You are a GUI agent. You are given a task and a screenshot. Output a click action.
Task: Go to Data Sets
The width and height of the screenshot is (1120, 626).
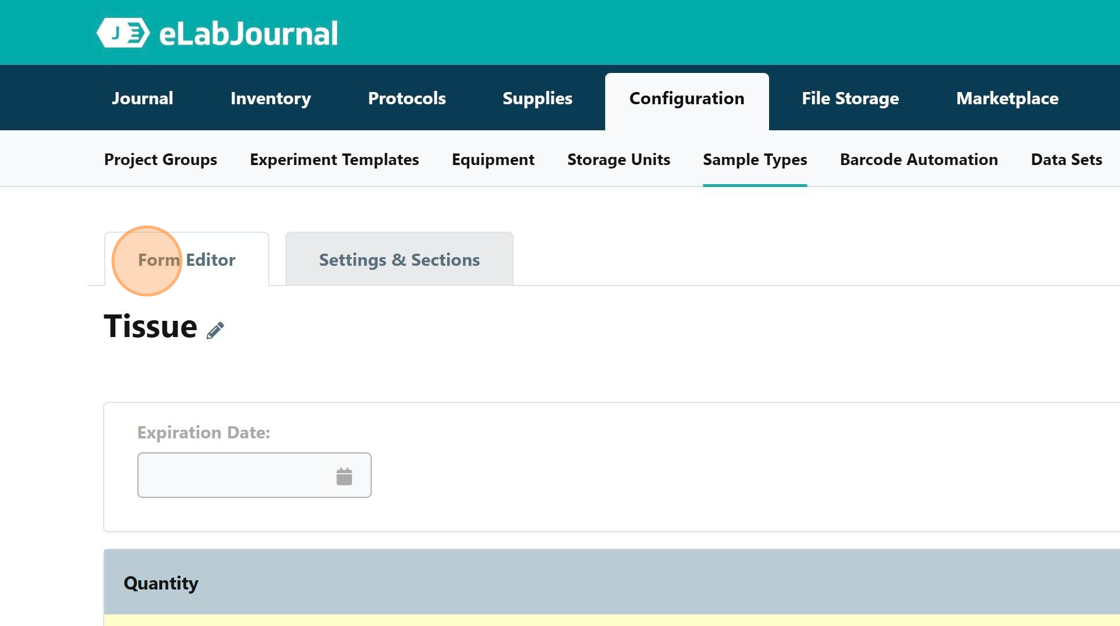(1066, 159)
